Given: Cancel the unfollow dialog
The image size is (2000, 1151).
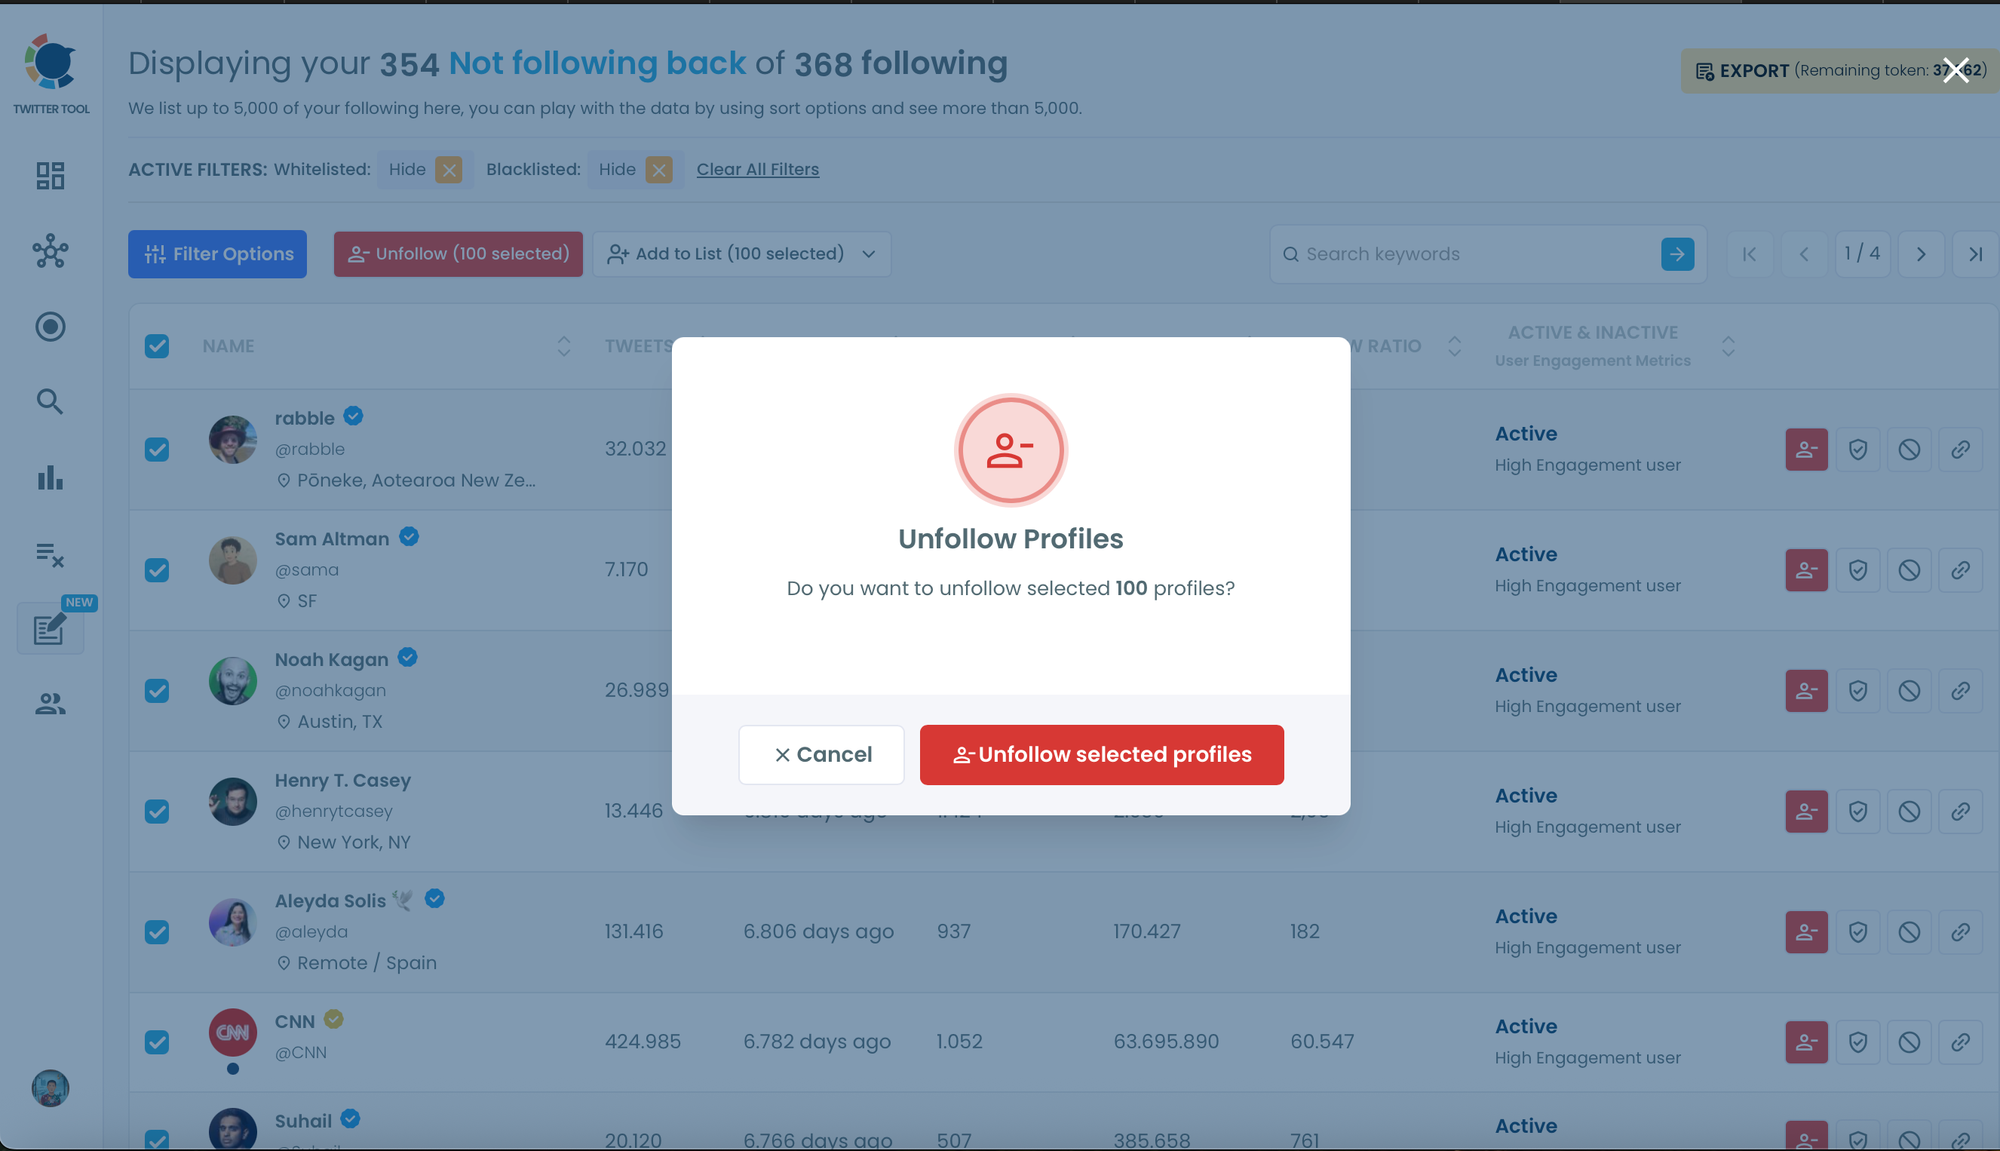Looking at the screenshot, I should [821, 755].
